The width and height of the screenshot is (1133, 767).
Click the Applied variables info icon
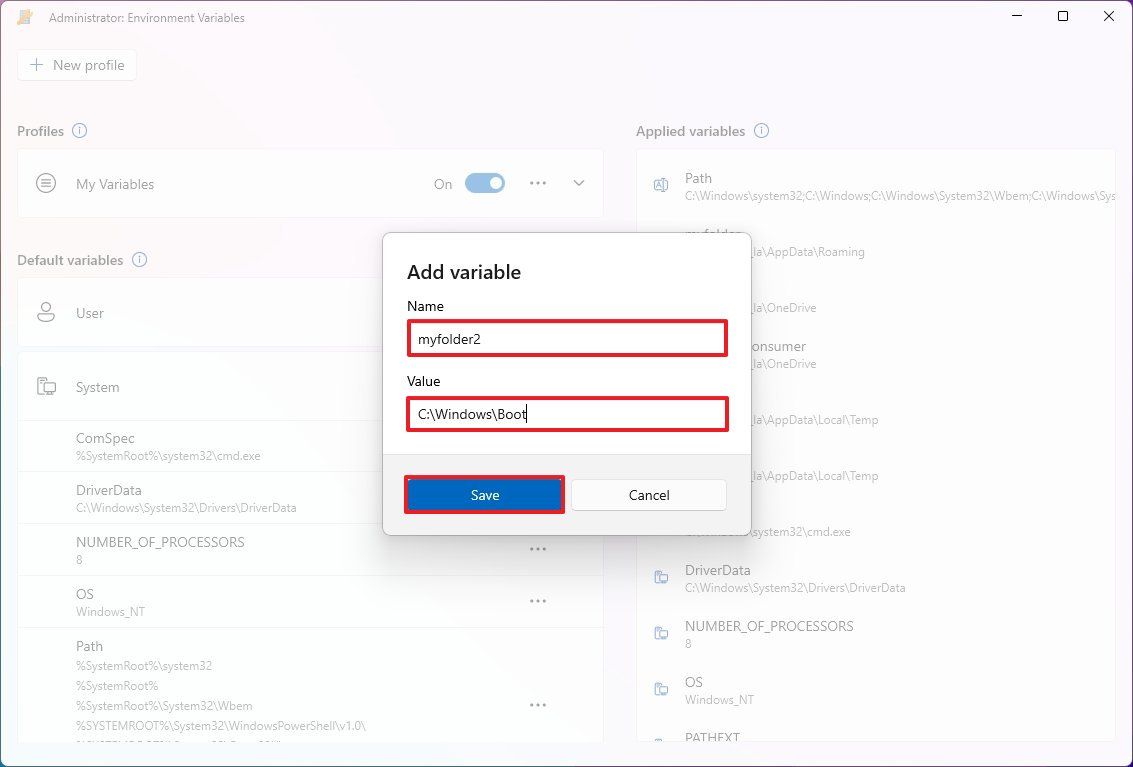761,131
